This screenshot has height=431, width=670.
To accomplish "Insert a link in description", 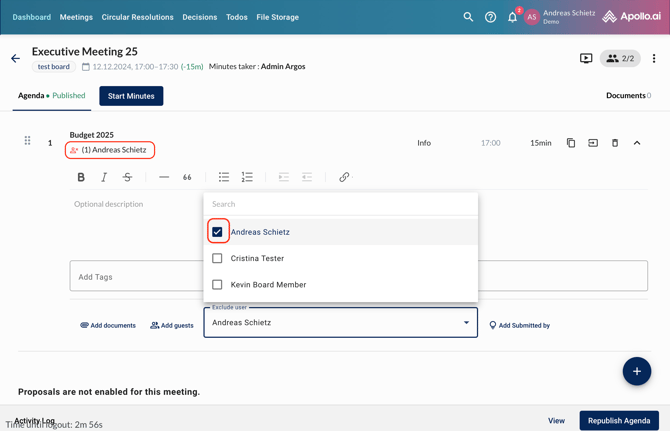I will click(344, 177).
